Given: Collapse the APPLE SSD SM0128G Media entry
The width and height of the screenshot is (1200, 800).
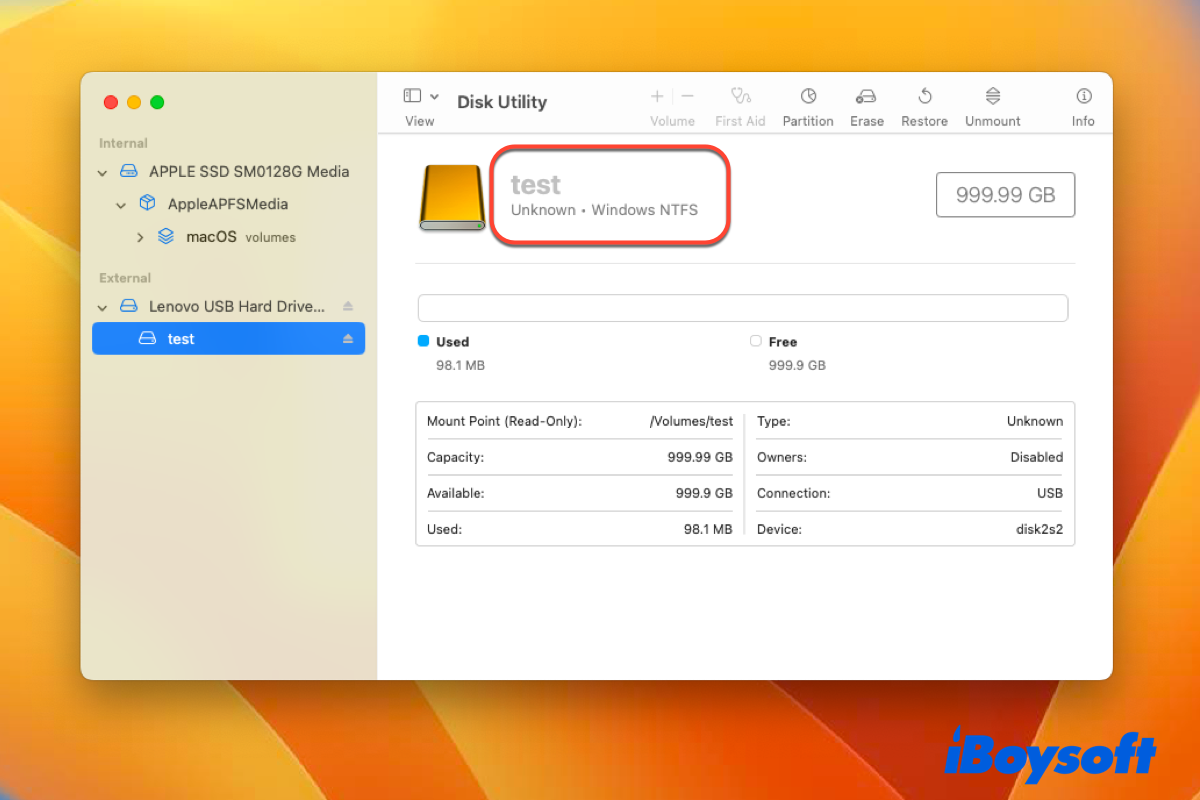Looking at the screenshot, I should click(x=101, y=171).
